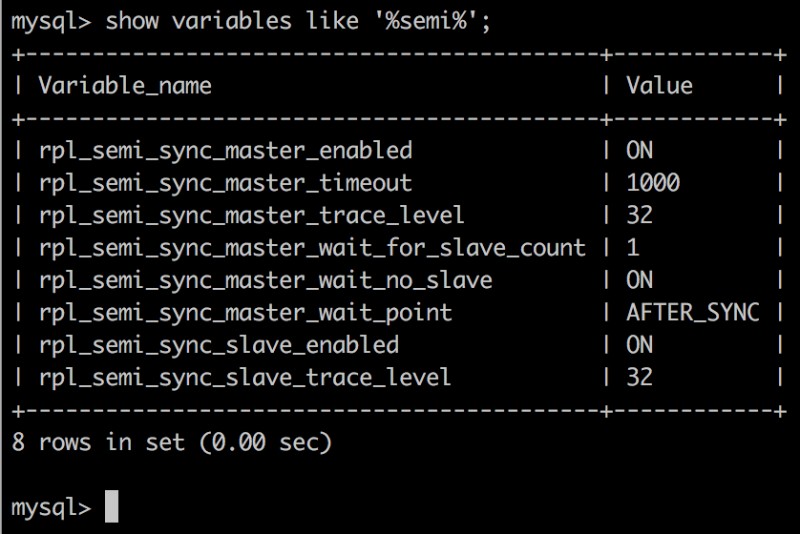
Task: Click rpl_semi_sync_master_wait_for_slave_count variable name
Action: pos(312,247)
